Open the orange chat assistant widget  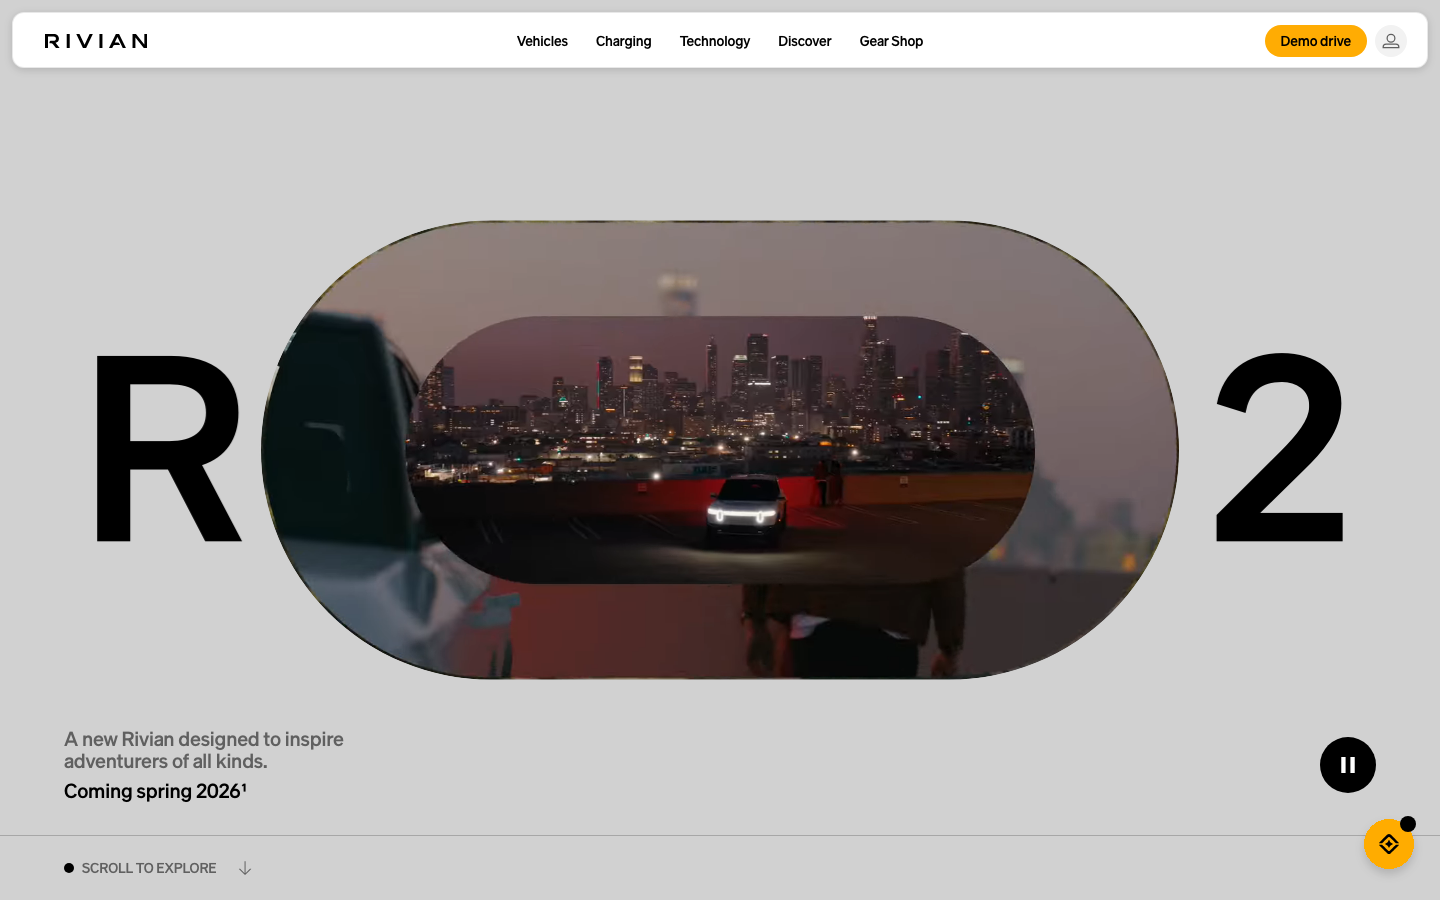(1389, 844)
